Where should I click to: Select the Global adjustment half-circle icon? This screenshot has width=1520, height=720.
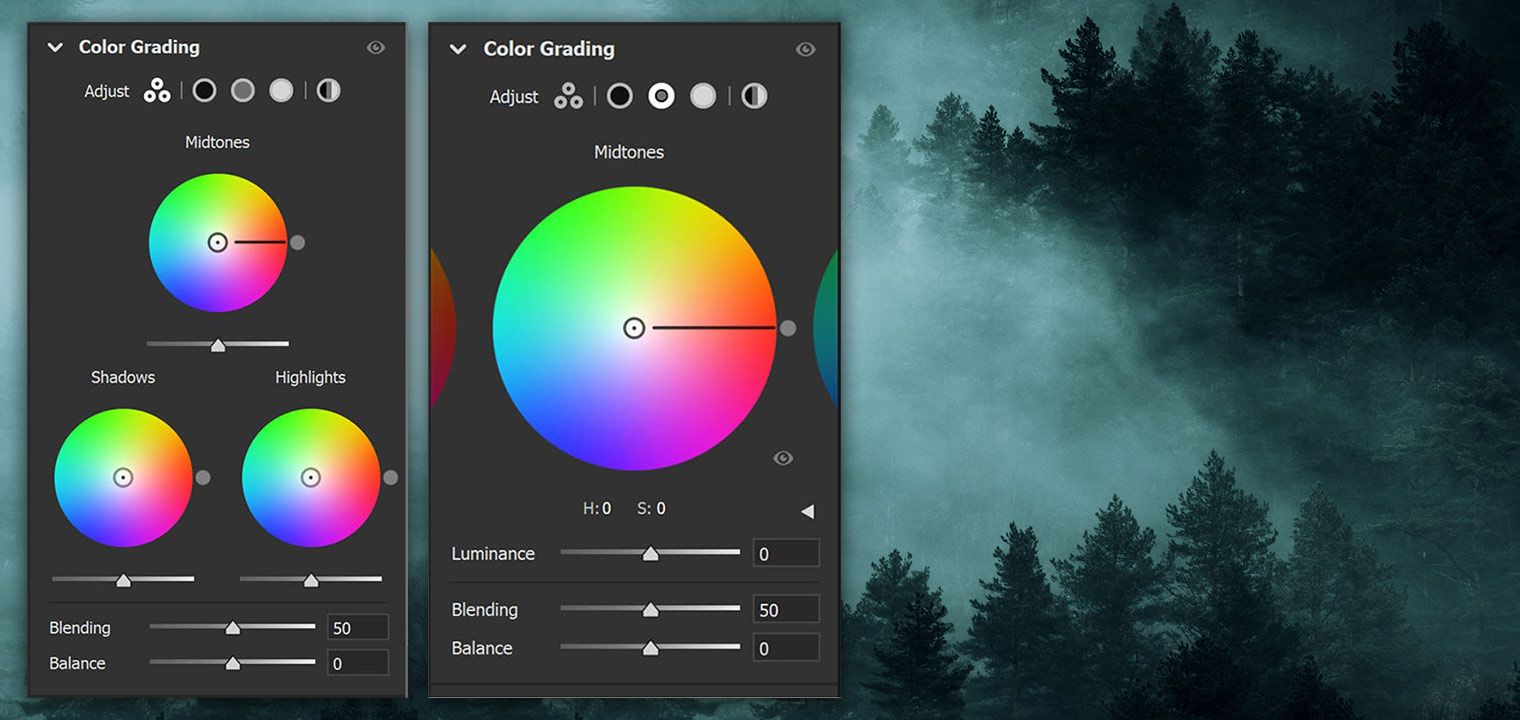[328, 90]
